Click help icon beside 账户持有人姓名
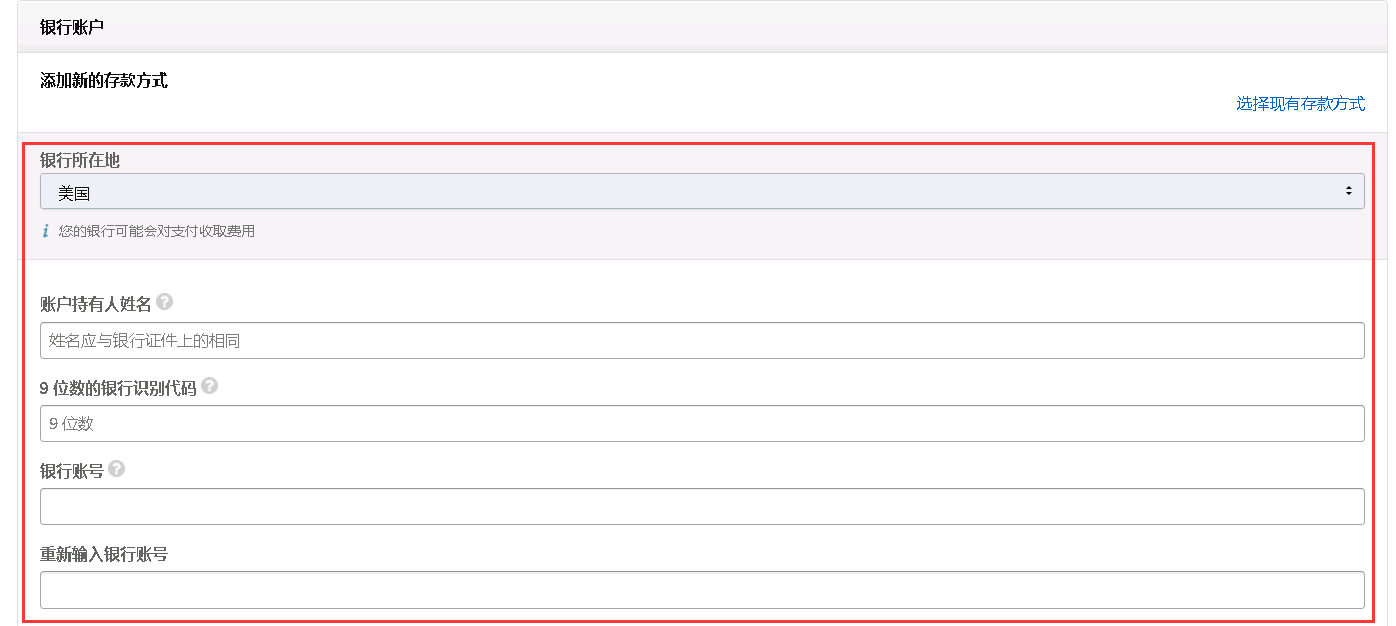 click(x=165, y=302)
